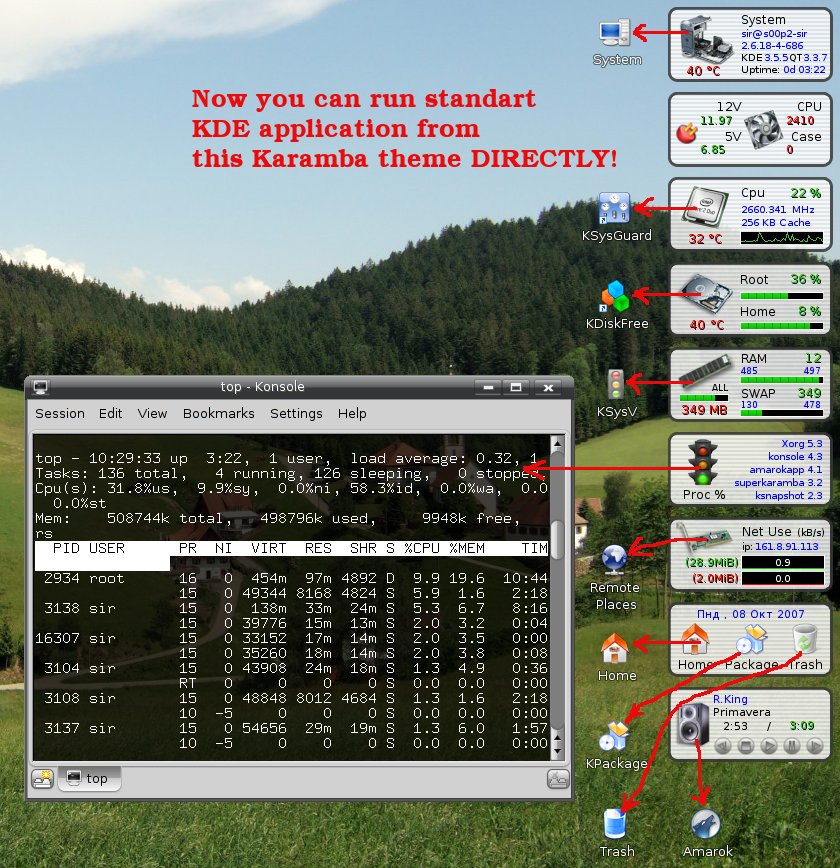Click the artist name 'R.King'

[x=730, y=699]
